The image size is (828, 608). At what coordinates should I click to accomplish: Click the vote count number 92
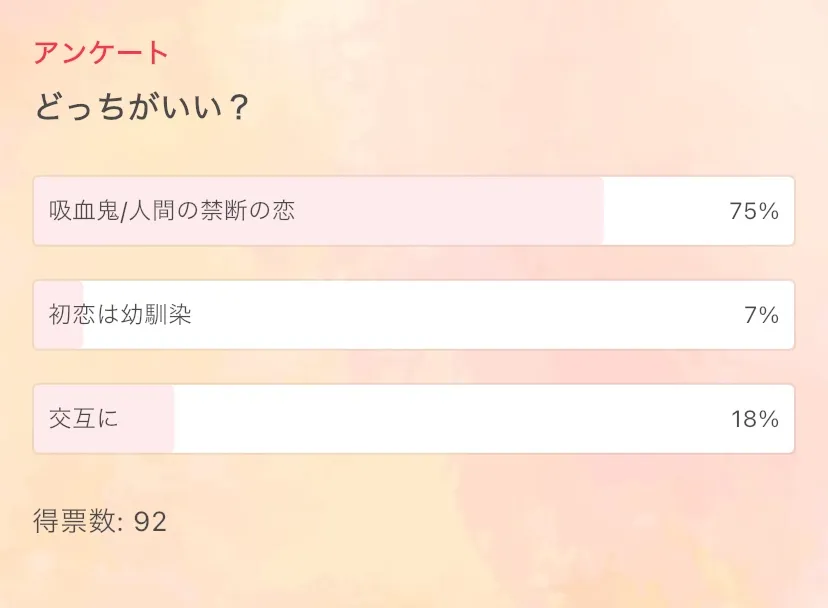point(150,521)
